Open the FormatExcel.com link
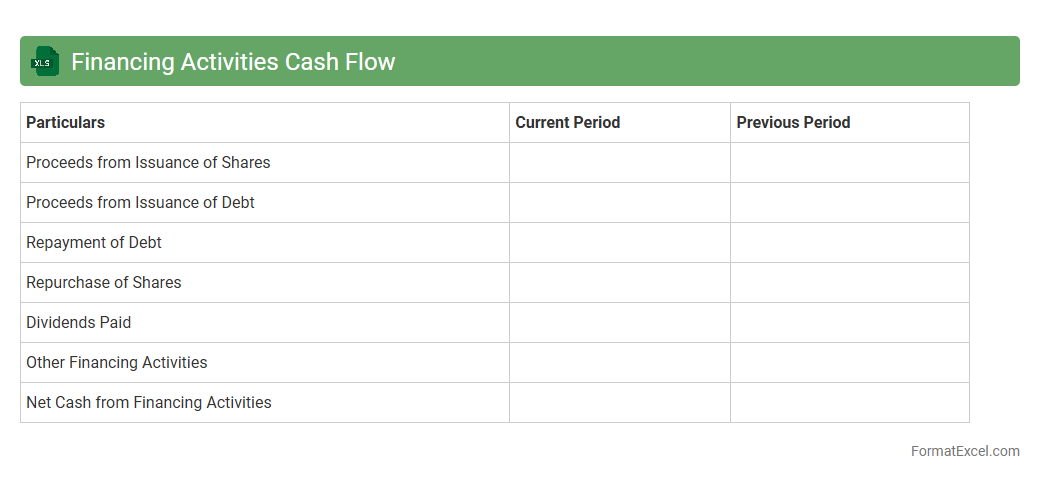This screenshot has width=1040, height=480. coord(964,451)
